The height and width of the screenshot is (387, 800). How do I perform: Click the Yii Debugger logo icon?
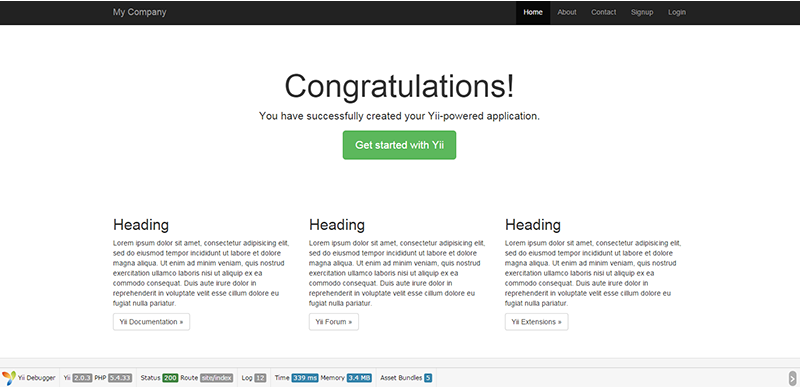9,378
